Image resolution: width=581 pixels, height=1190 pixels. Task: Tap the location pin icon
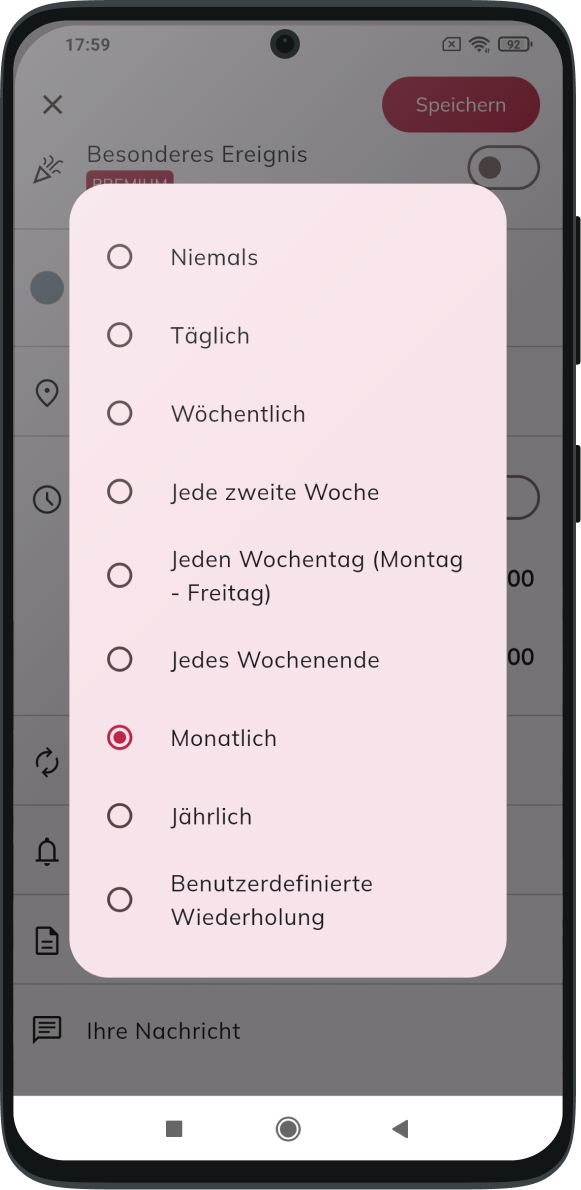[x=47, y=393]
